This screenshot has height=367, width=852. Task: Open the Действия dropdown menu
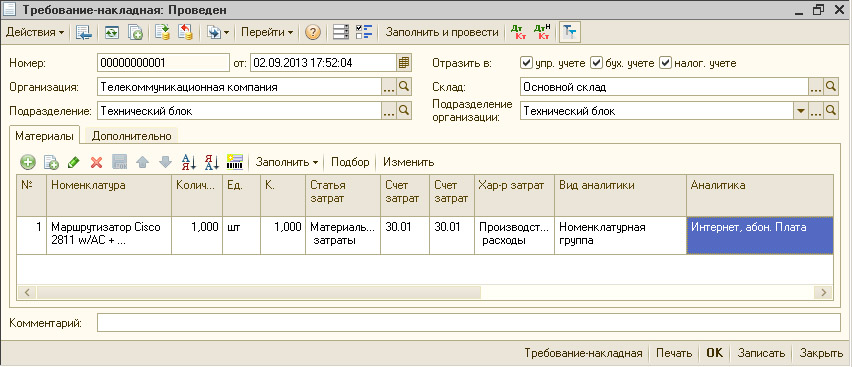point(35,33)
